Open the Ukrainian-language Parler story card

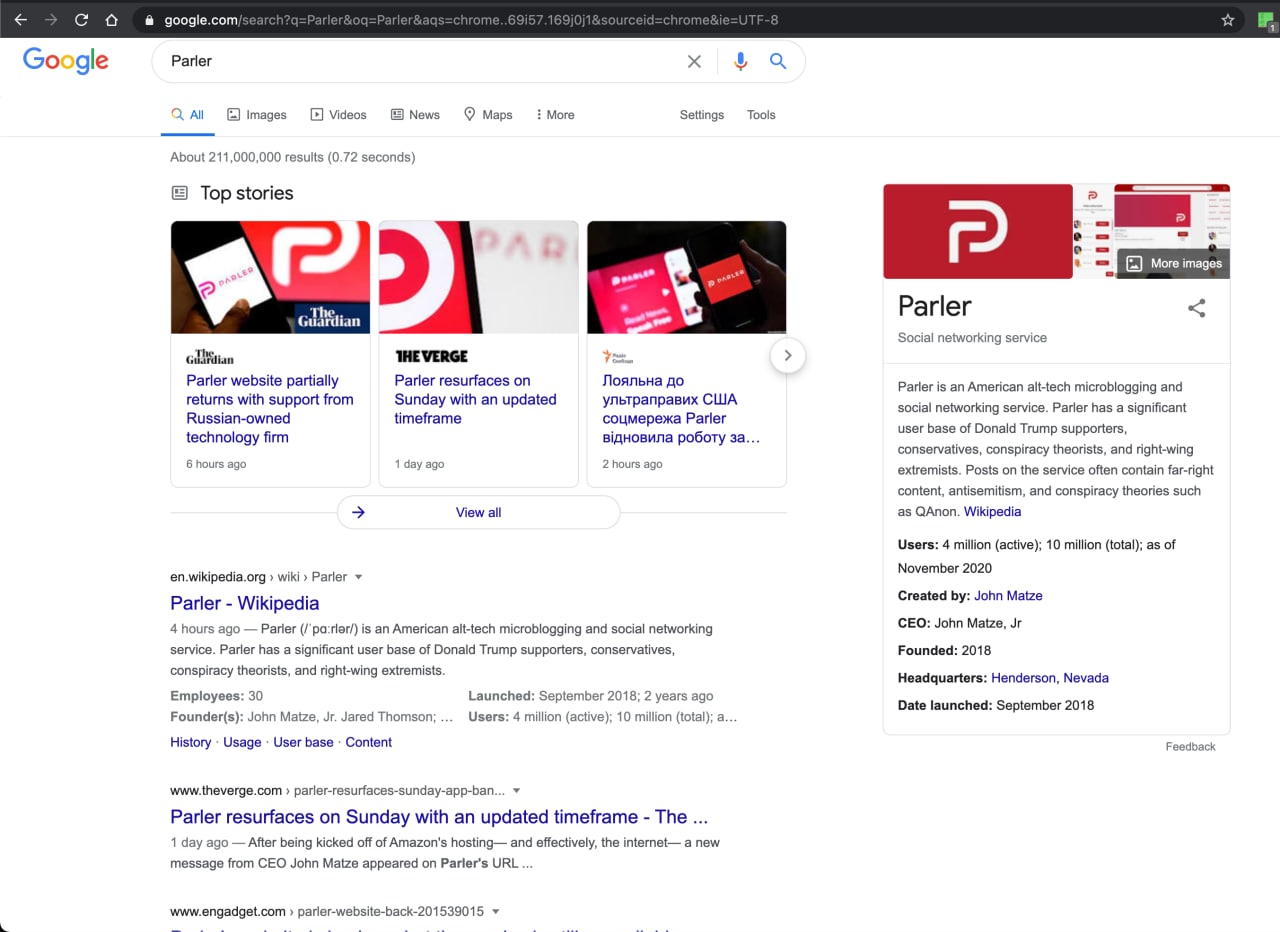pyautogui.click(x=681, y=409)
